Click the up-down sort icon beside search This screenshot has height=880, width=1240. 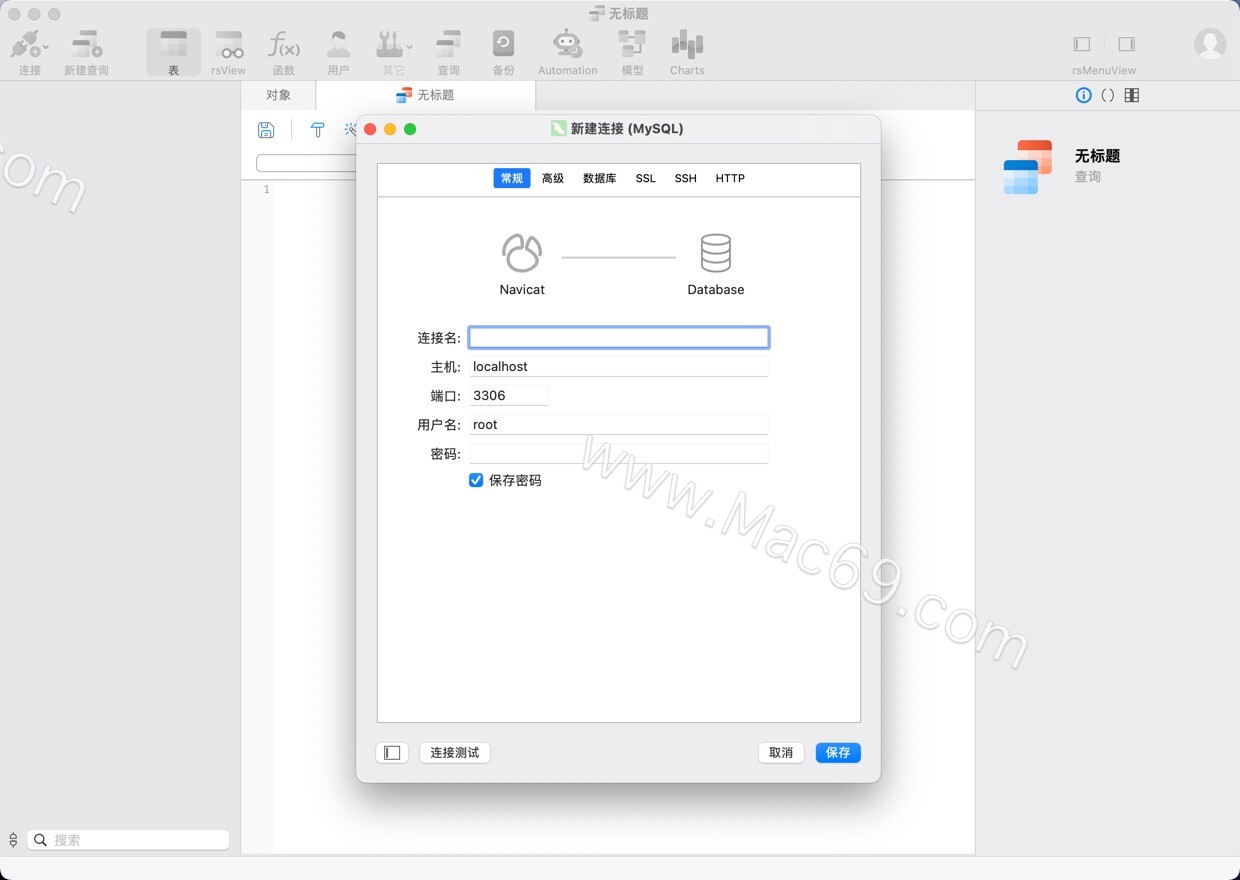tap(13, 840)
